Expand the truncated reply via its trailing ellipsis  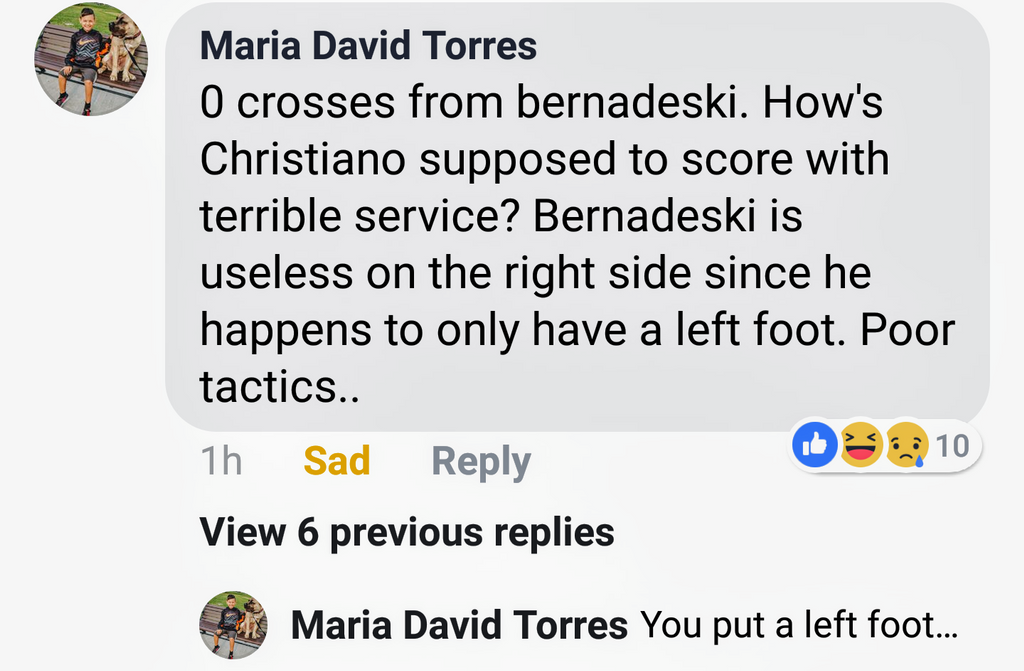(943, 626)
